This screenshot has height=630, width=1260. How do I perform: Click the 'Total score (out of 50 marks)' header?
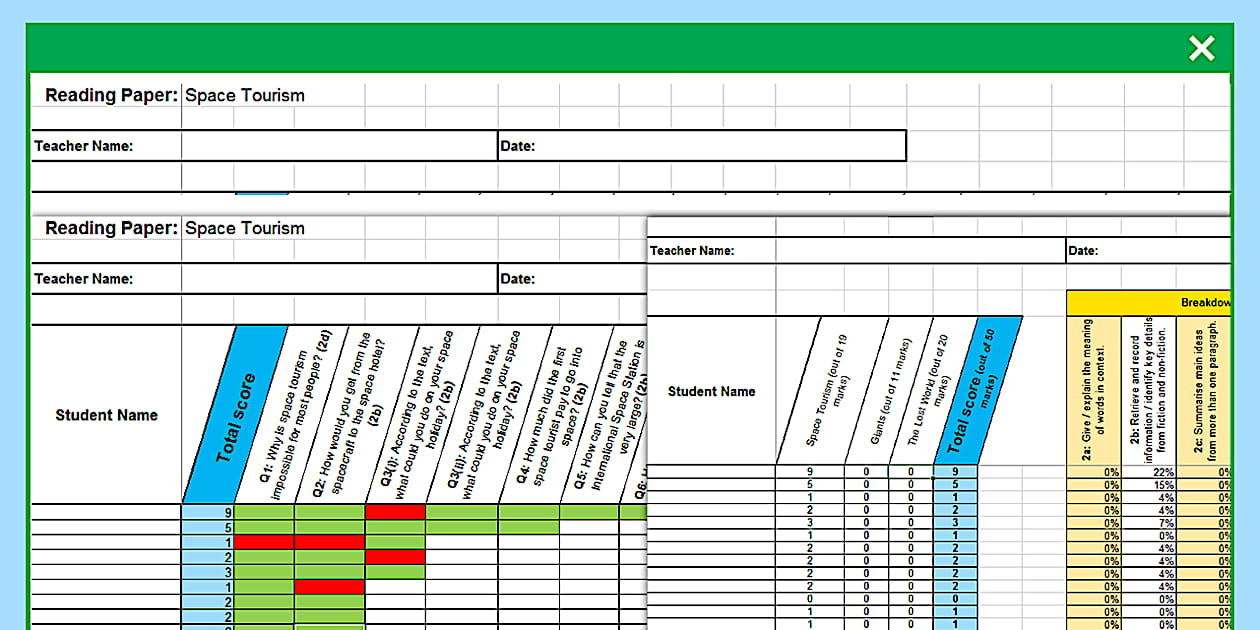coord(977,392)
